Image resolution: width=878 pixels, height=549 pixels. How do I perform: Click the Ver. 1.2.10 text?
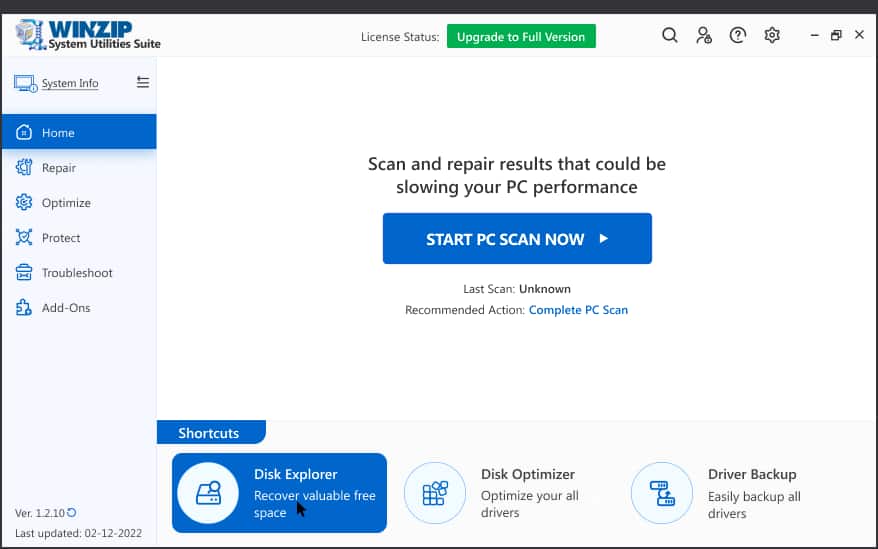pyautogui.click(x=40, y=513)
